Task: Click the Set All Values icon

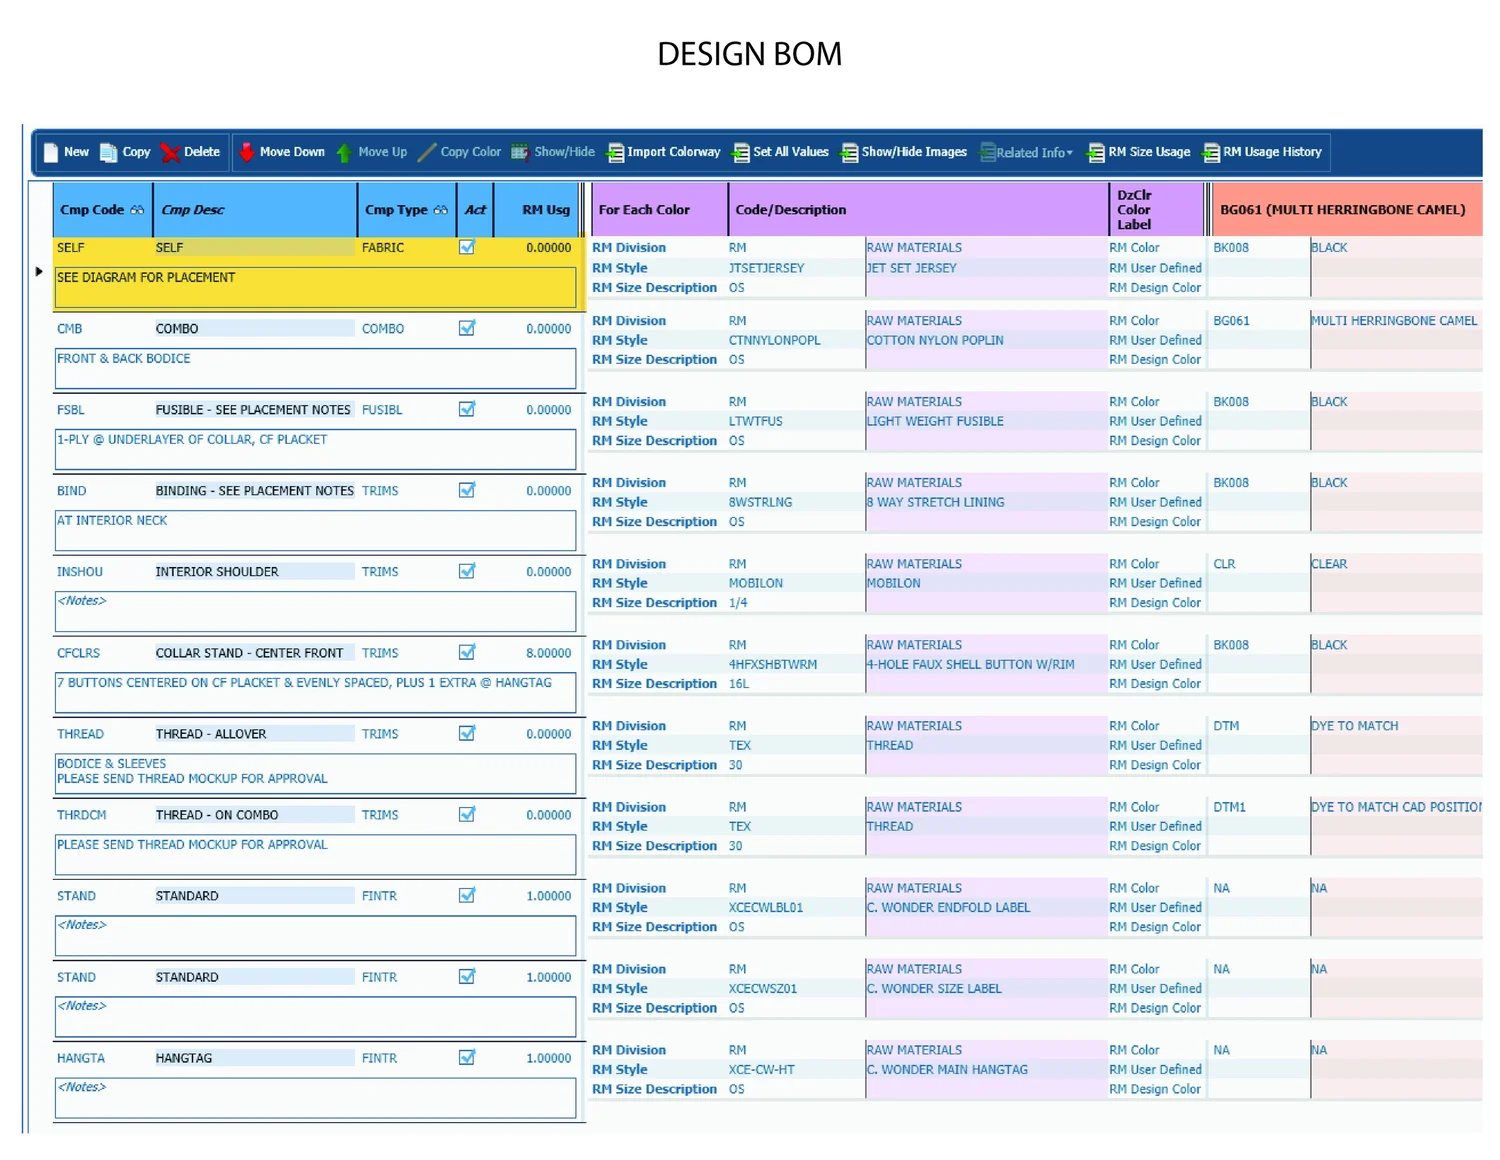Action: coord(741,153)
